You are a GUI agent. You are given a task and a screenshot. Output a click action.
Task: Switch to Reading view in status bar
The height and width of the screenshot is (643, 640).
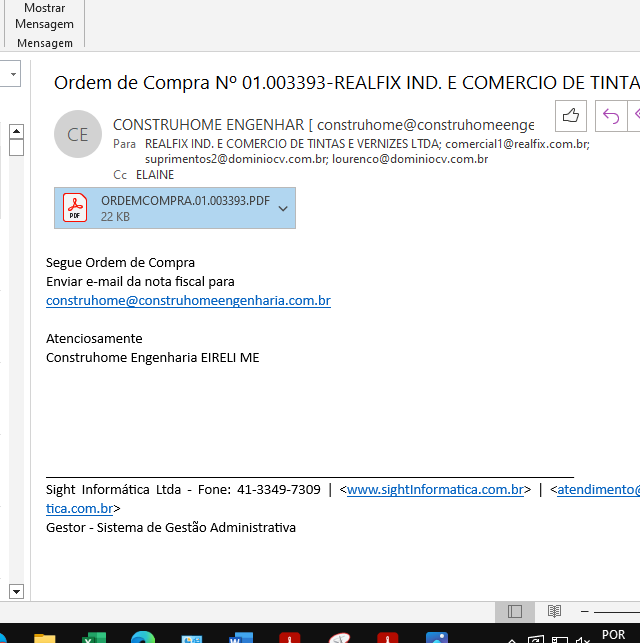coord(554,611)
